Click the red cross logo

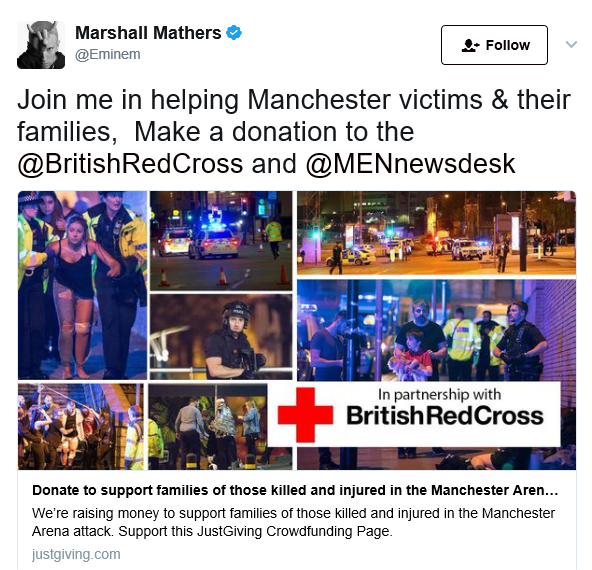[x=305, y=414]
